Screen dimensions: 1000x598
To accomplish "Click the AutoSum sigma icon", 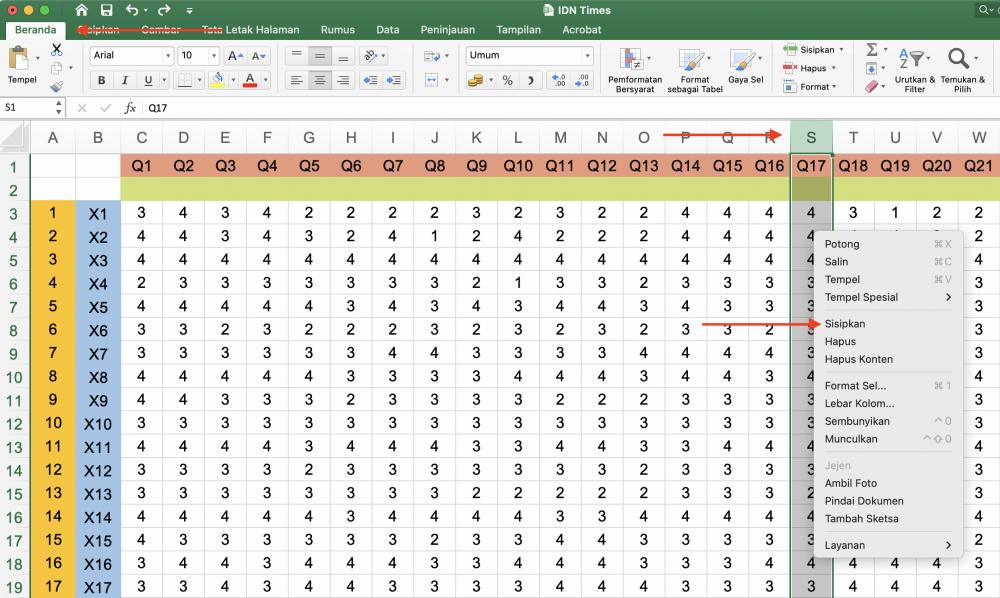I will pyautogui.click(x=871, y=48).
